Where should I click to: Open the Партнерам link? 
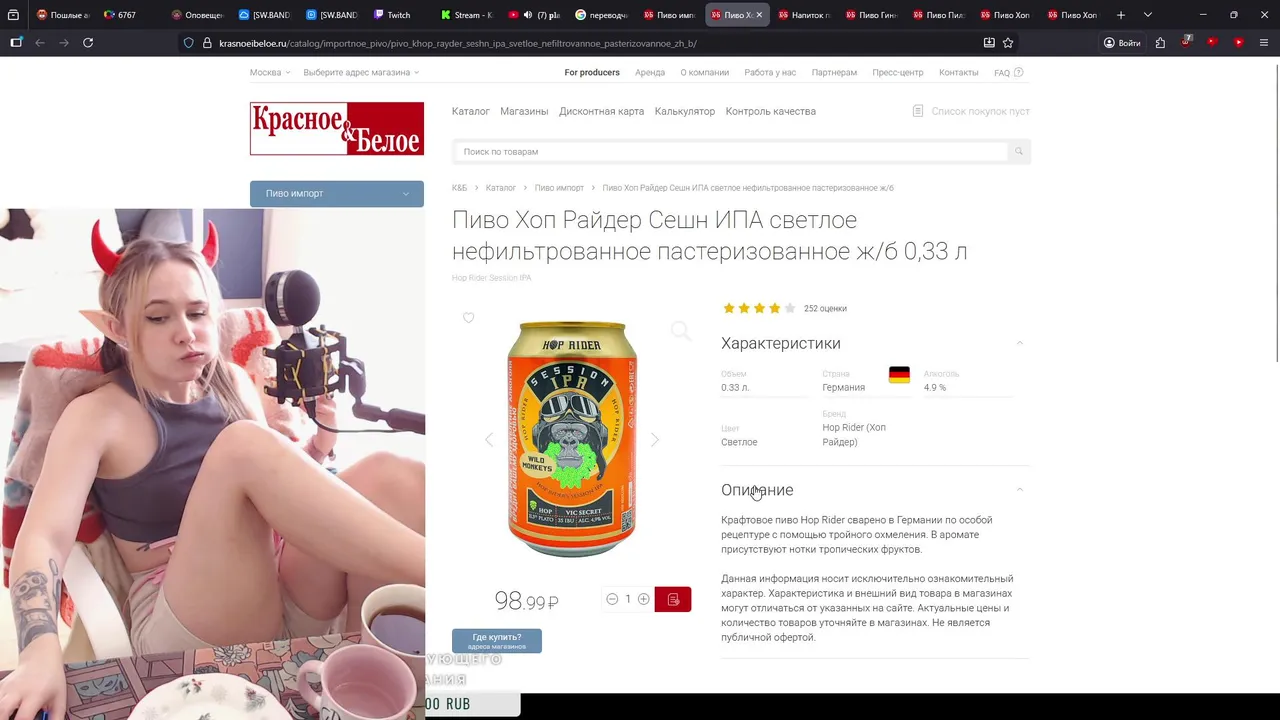click(834, 72)
